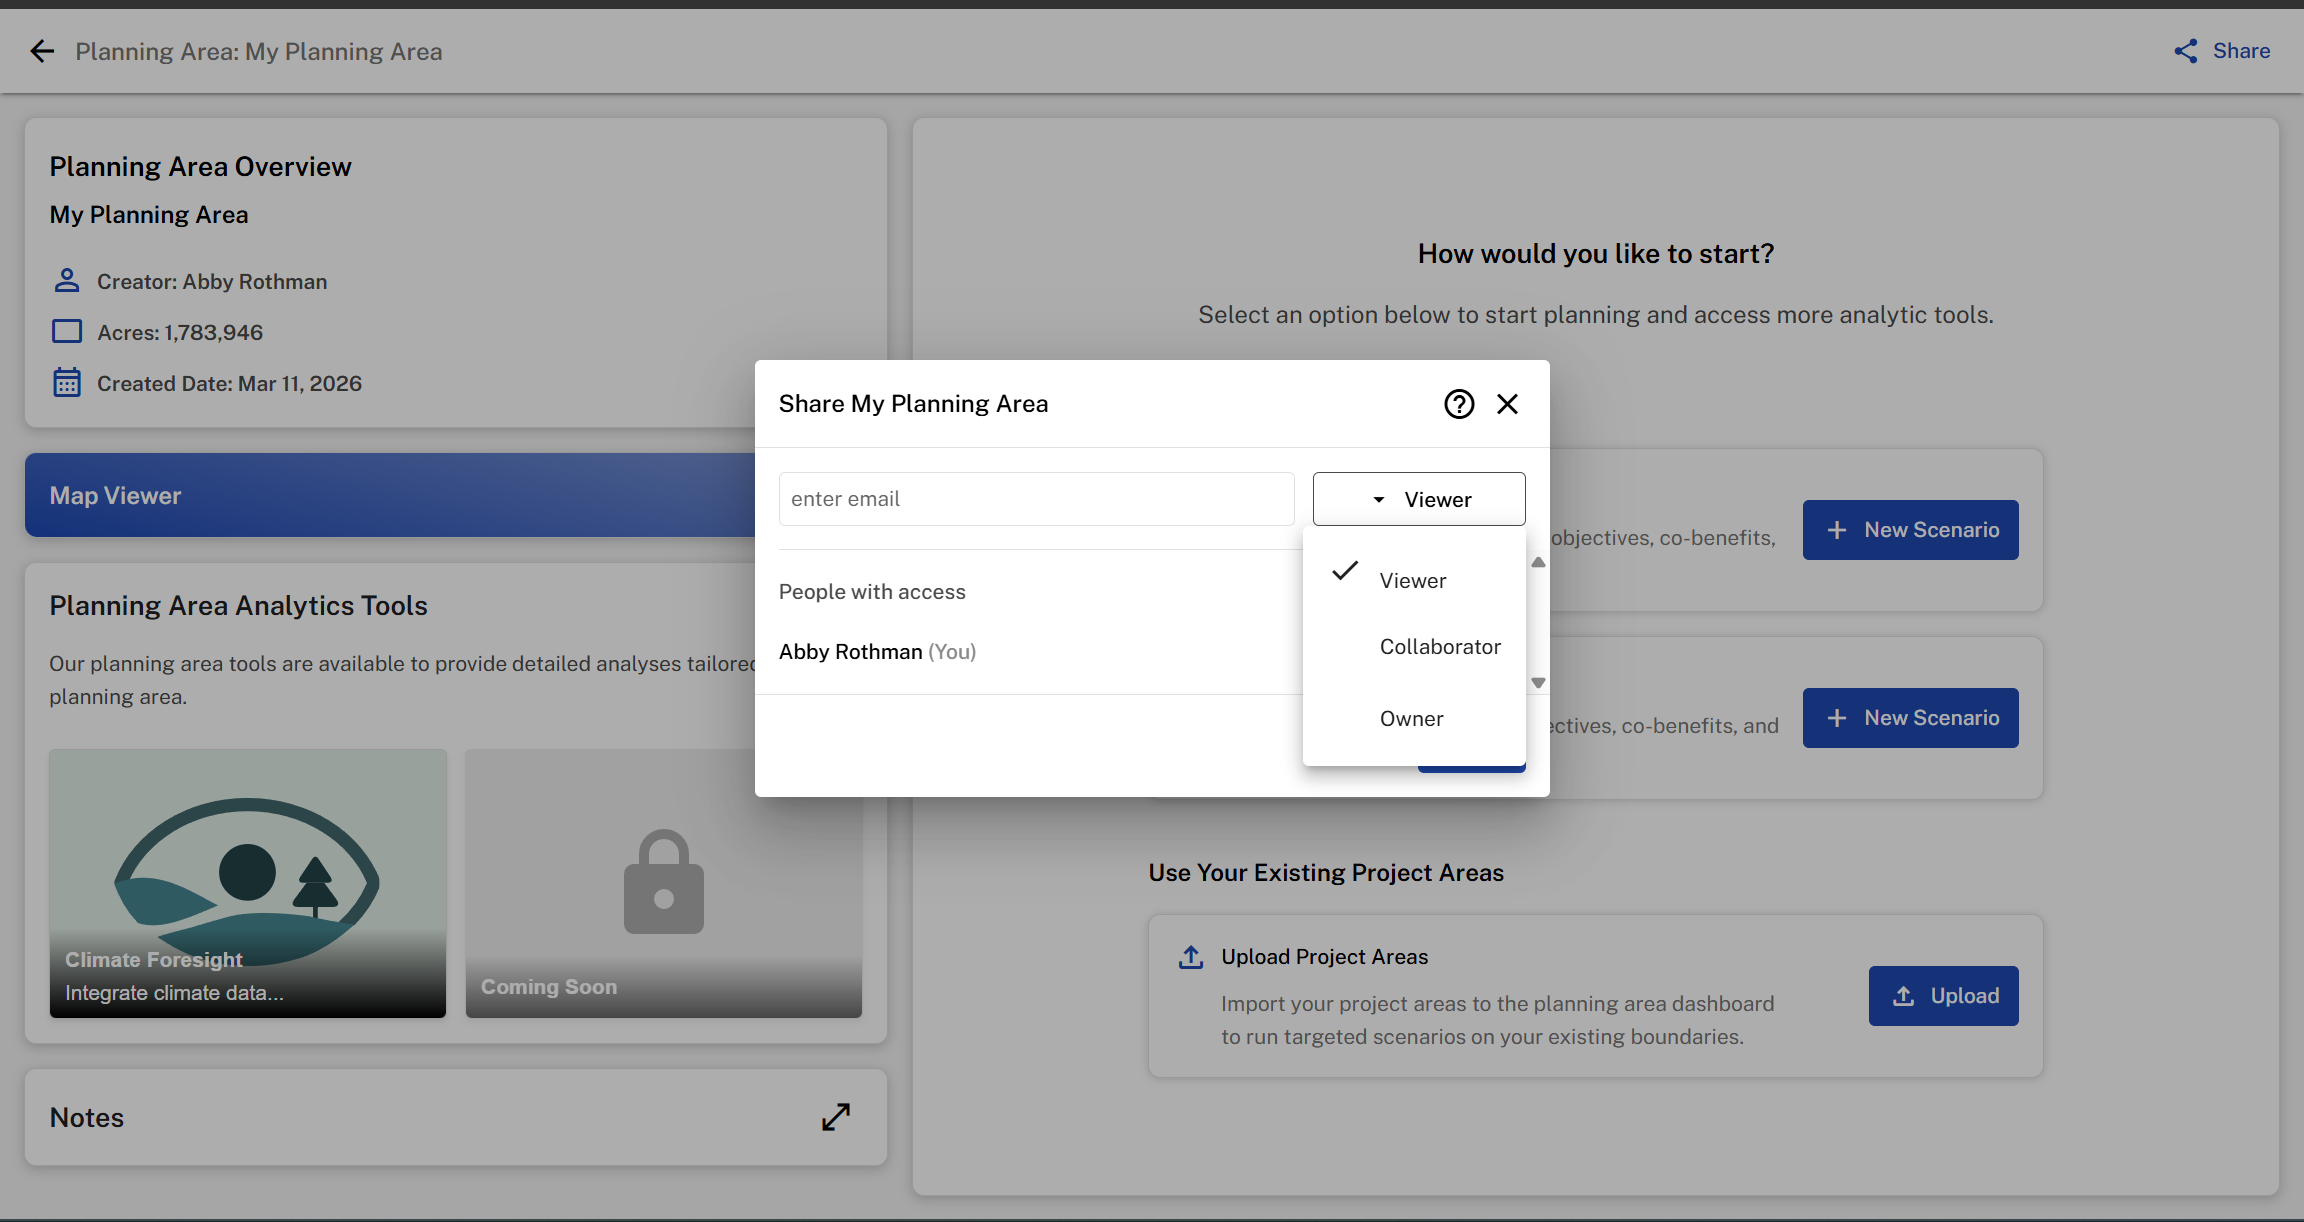Open the Viewer role dropdown
2304x1222 pixels.
[x=1418, y=499]
